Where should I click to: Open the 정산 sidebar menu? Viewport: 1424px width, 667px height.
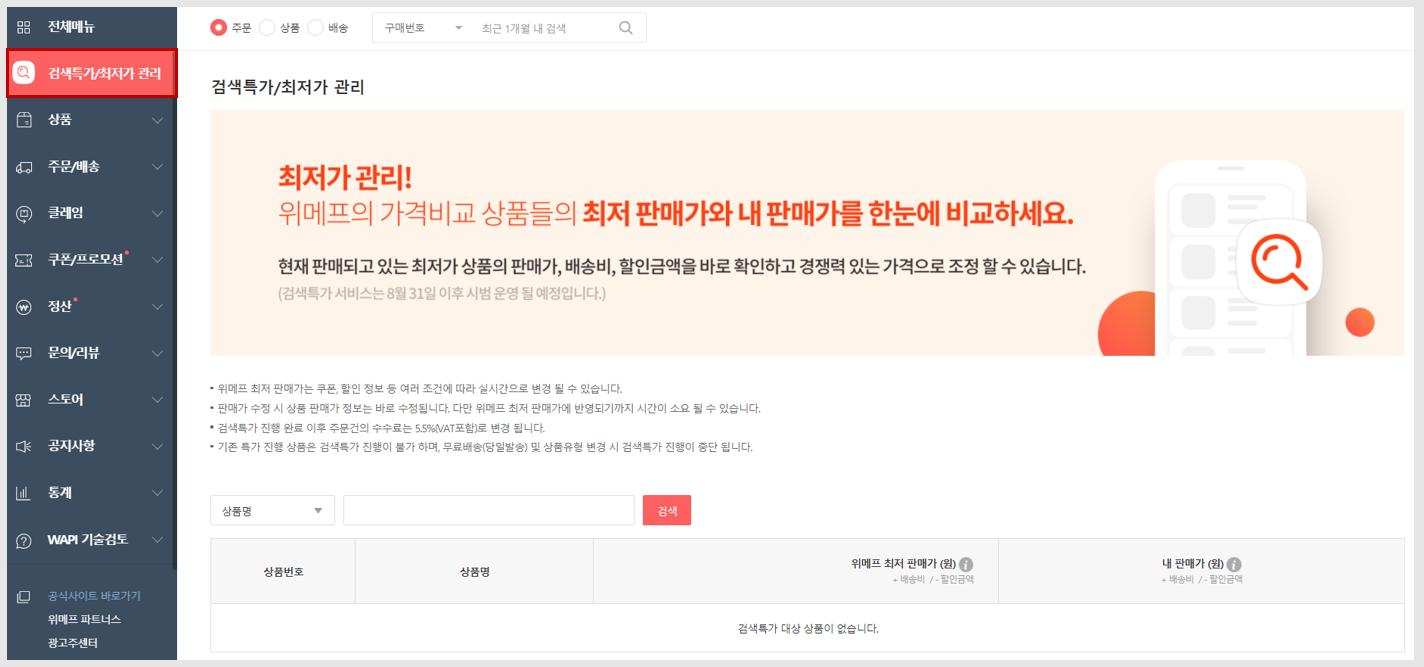pos(92,307)
